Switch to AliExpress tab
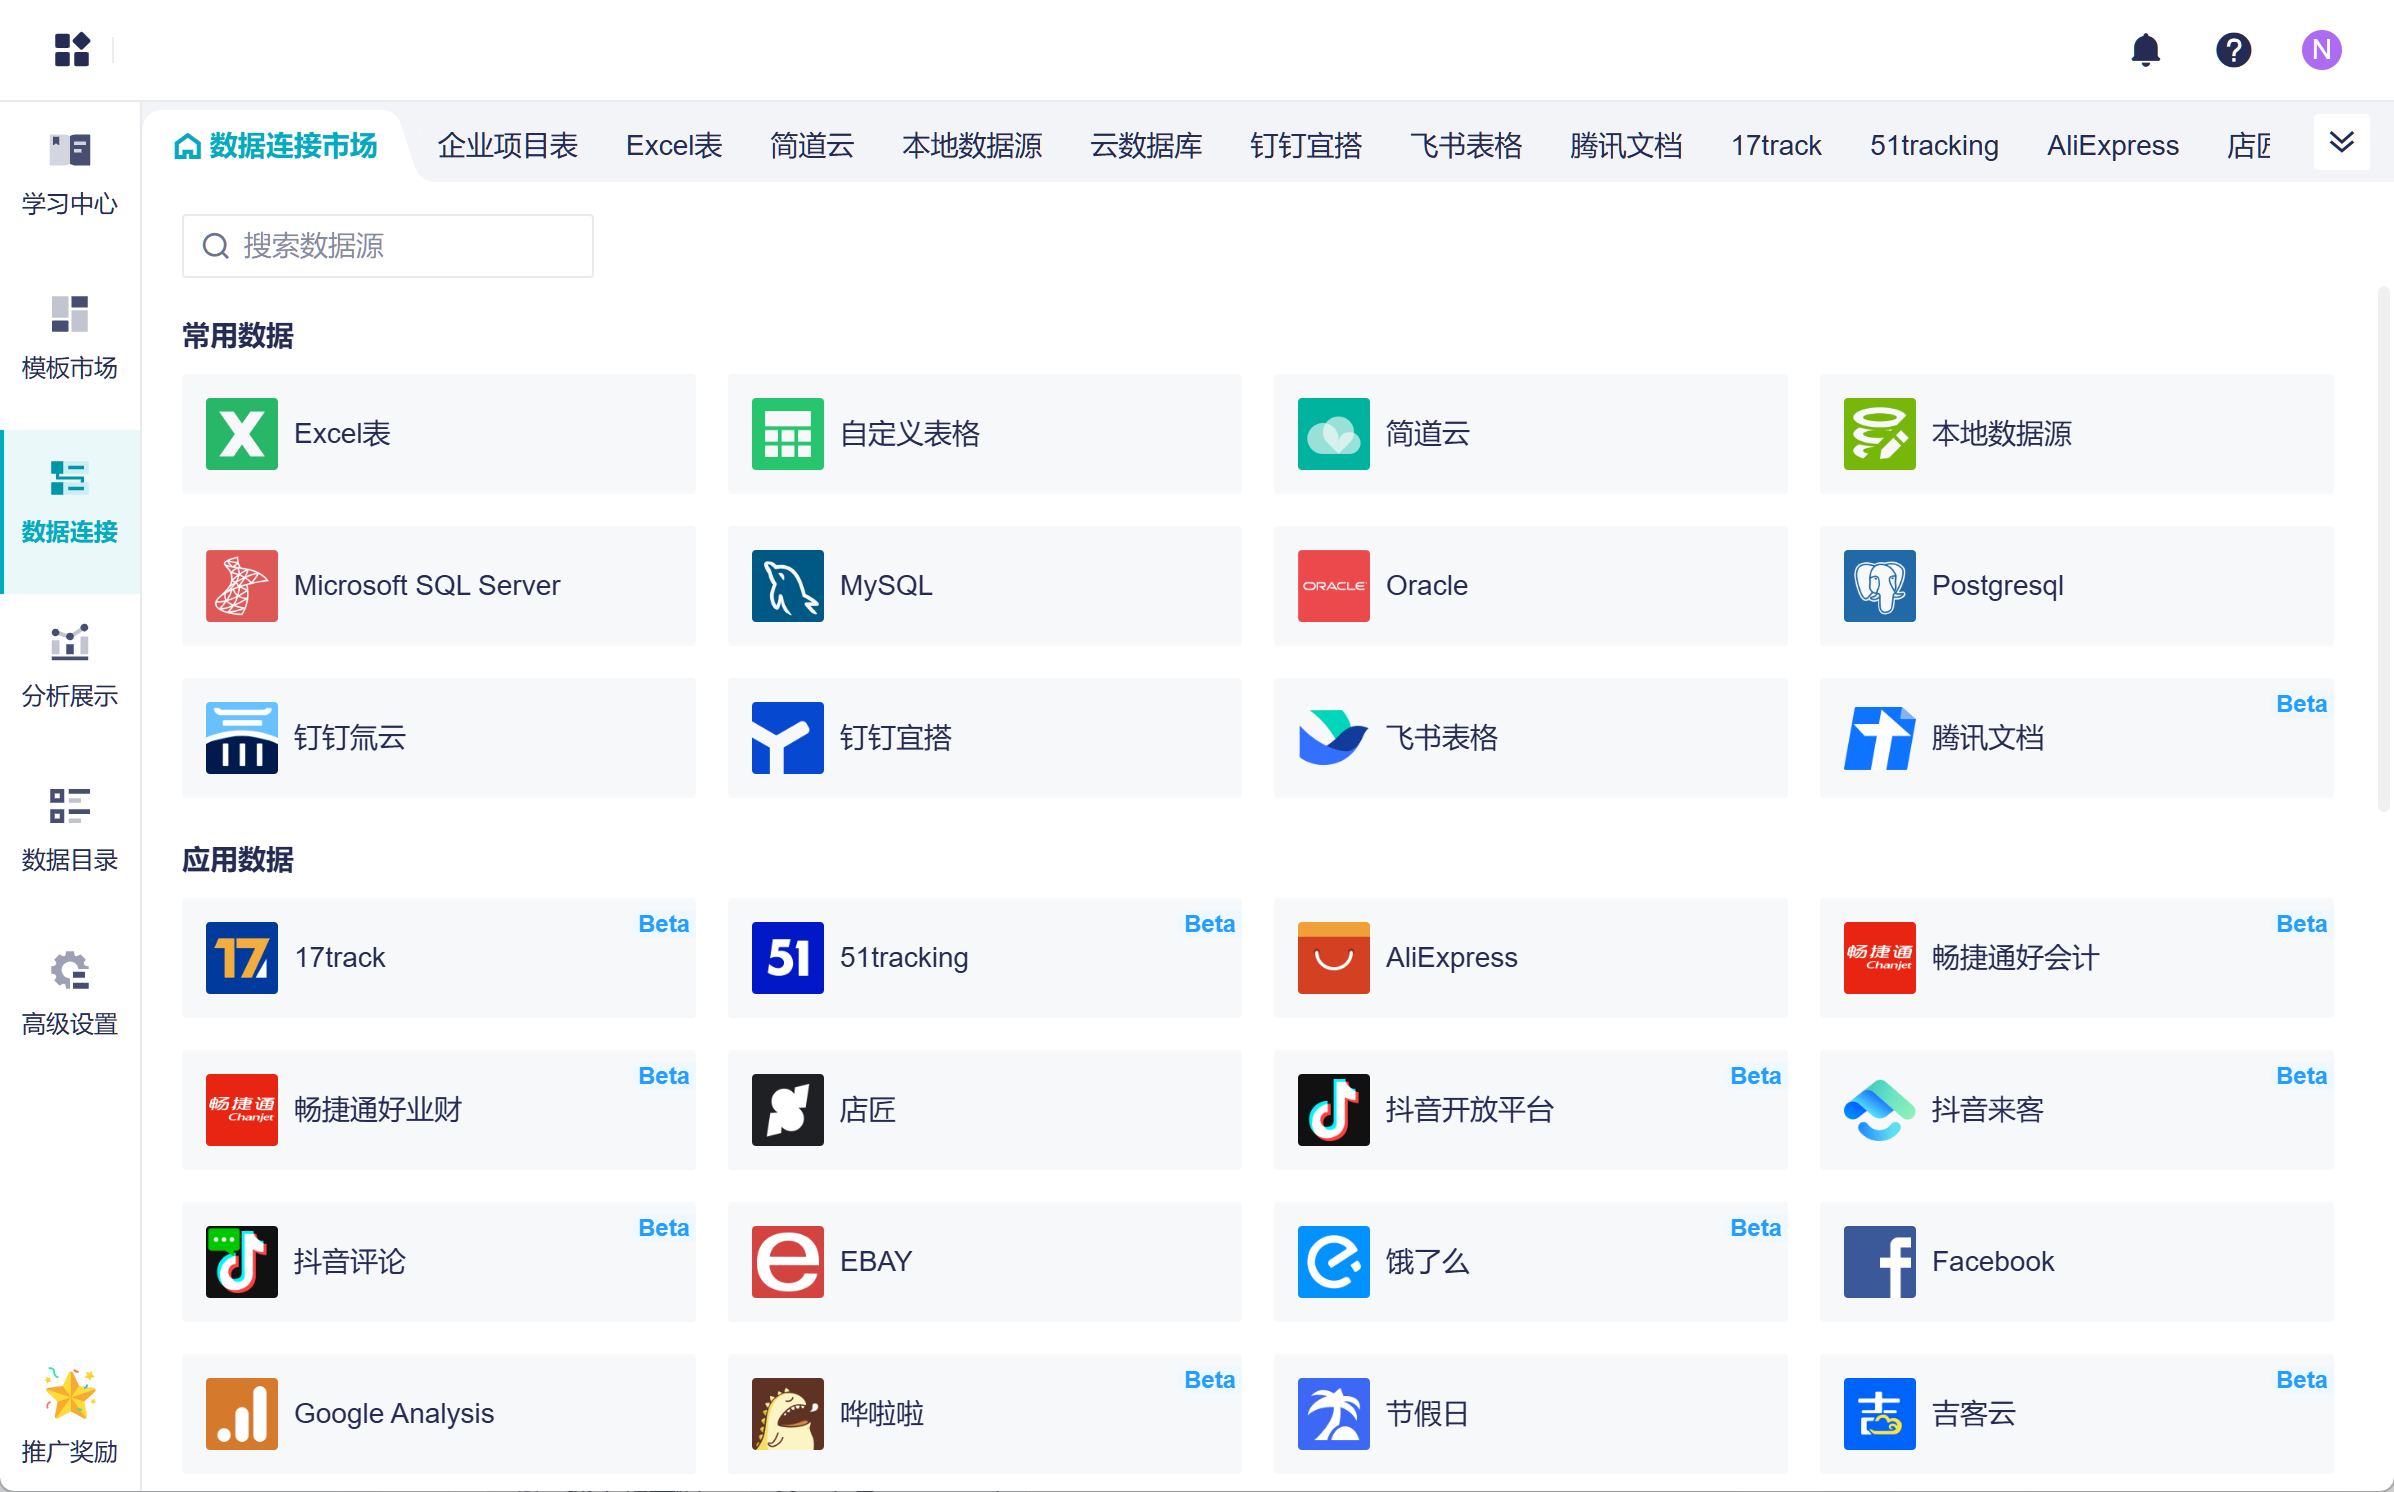 point(2112,146)
